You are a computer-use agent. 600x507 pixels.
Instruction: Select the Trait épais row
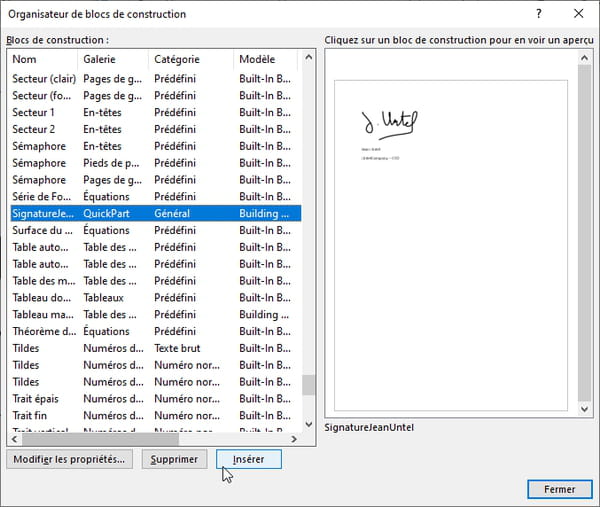(x=156, y=399)
